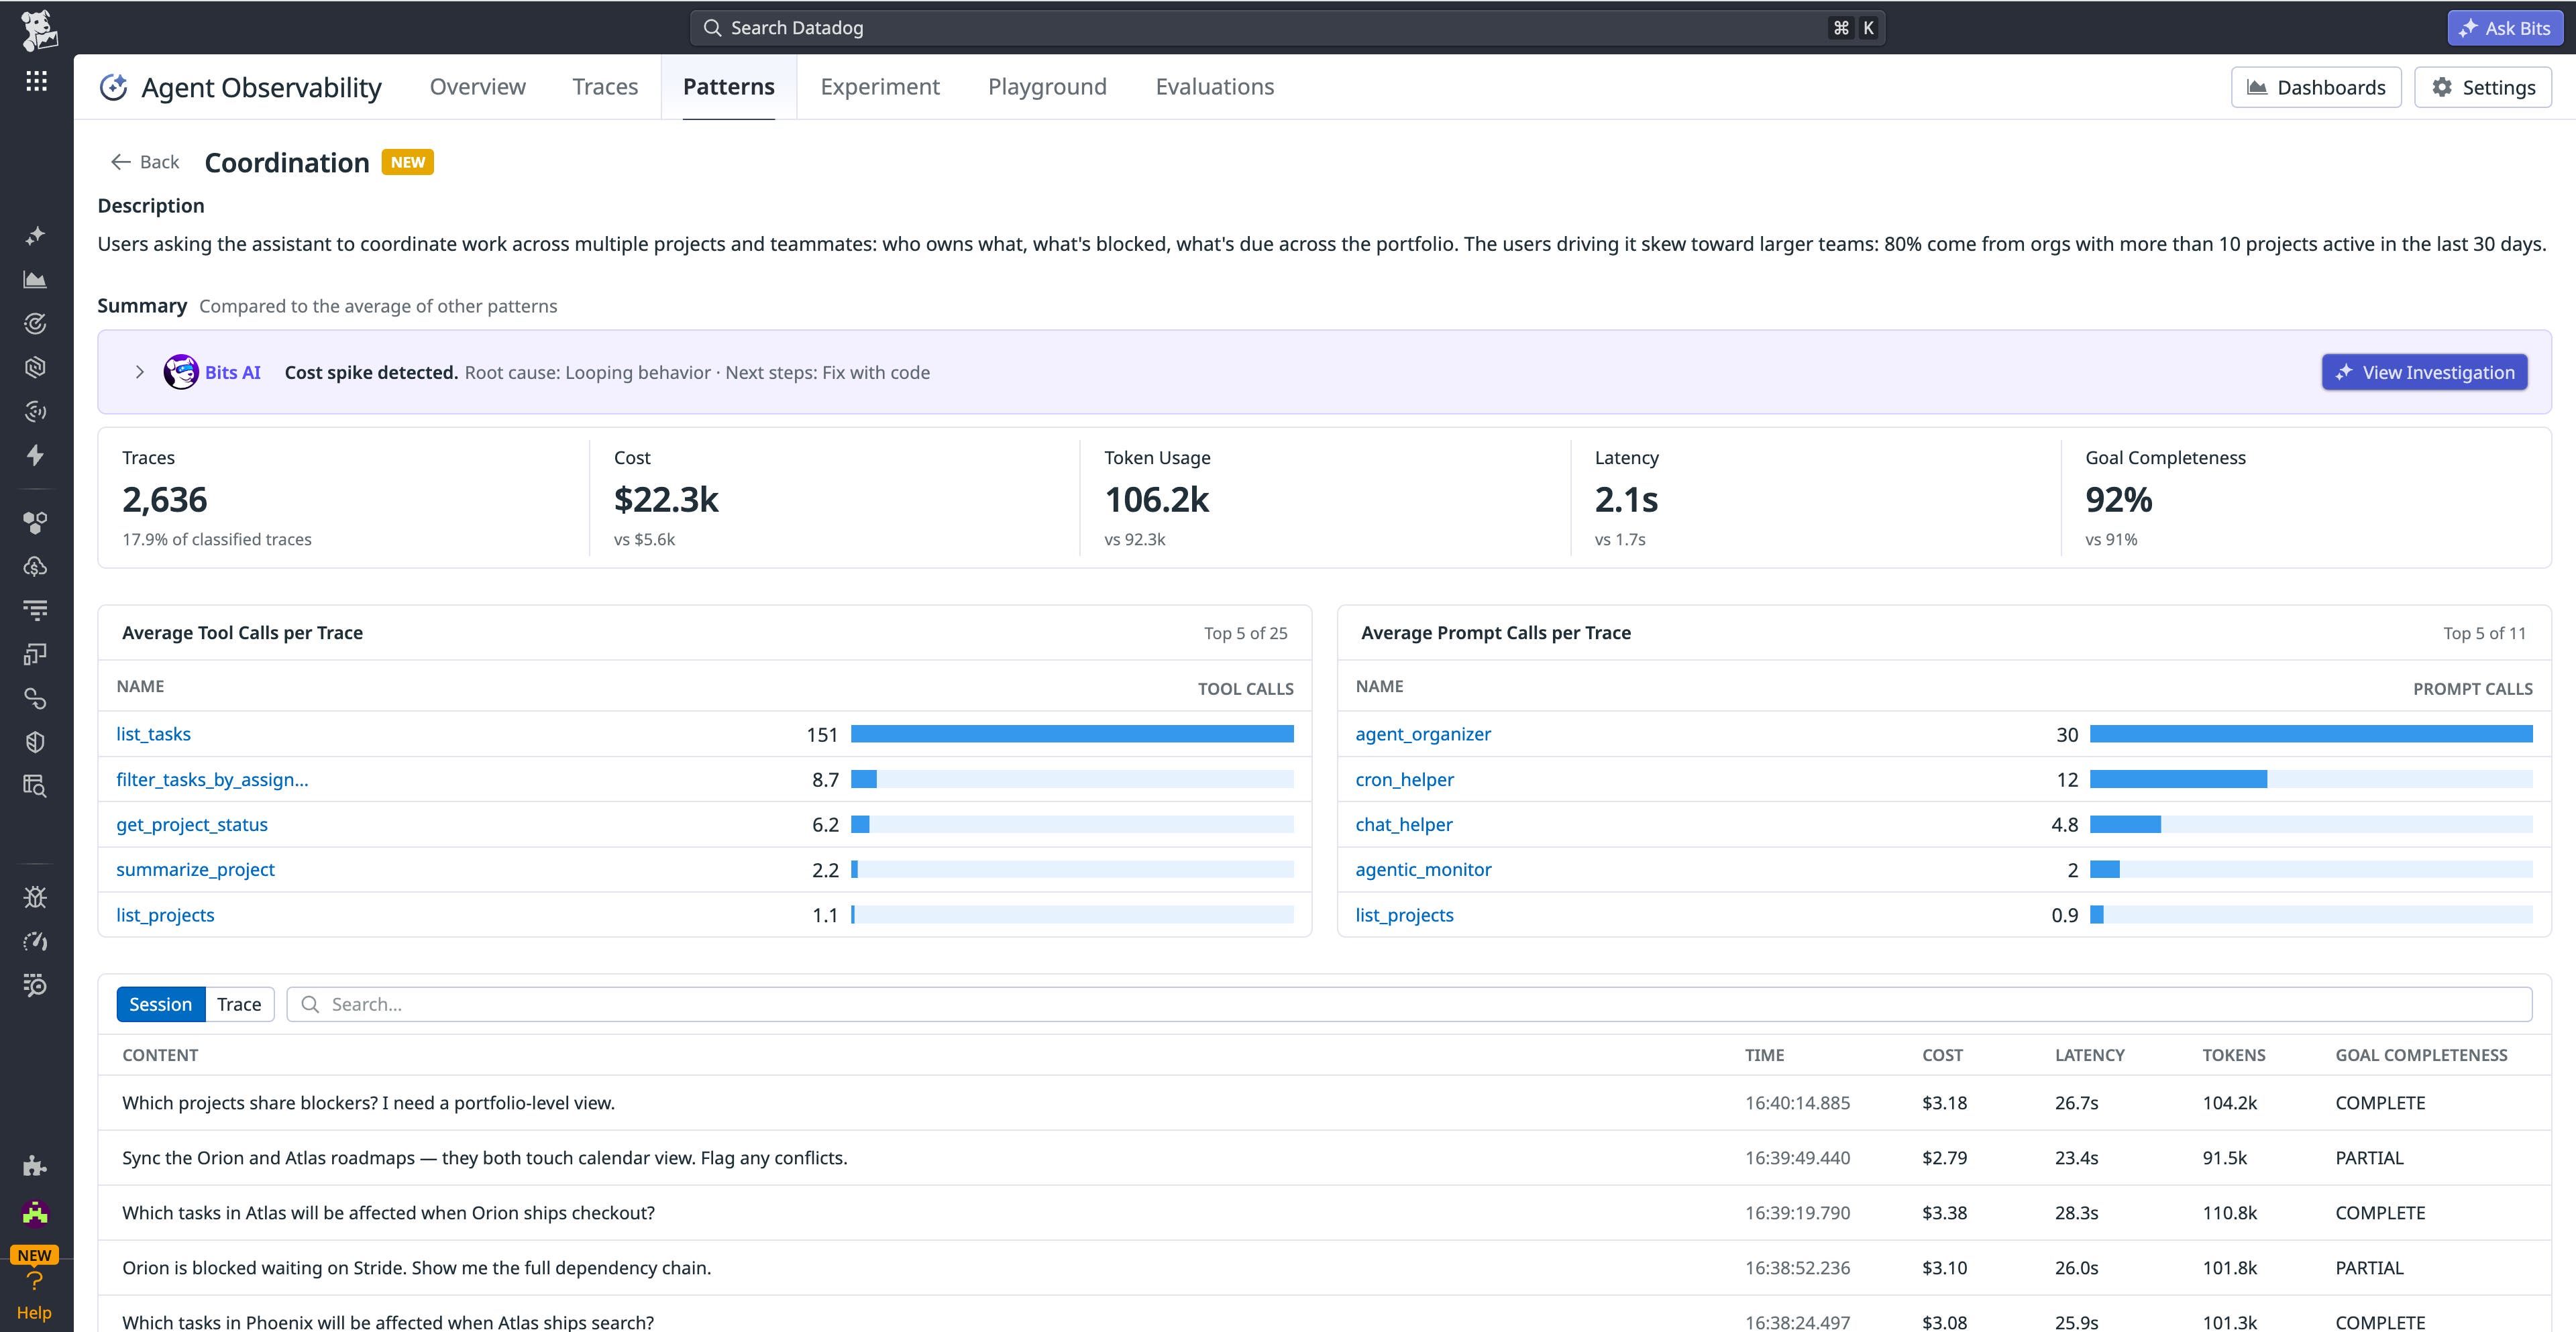Open the target-check monitors sidebar icon
This screenshot has width=2576, height=1332.
[35, 324]
